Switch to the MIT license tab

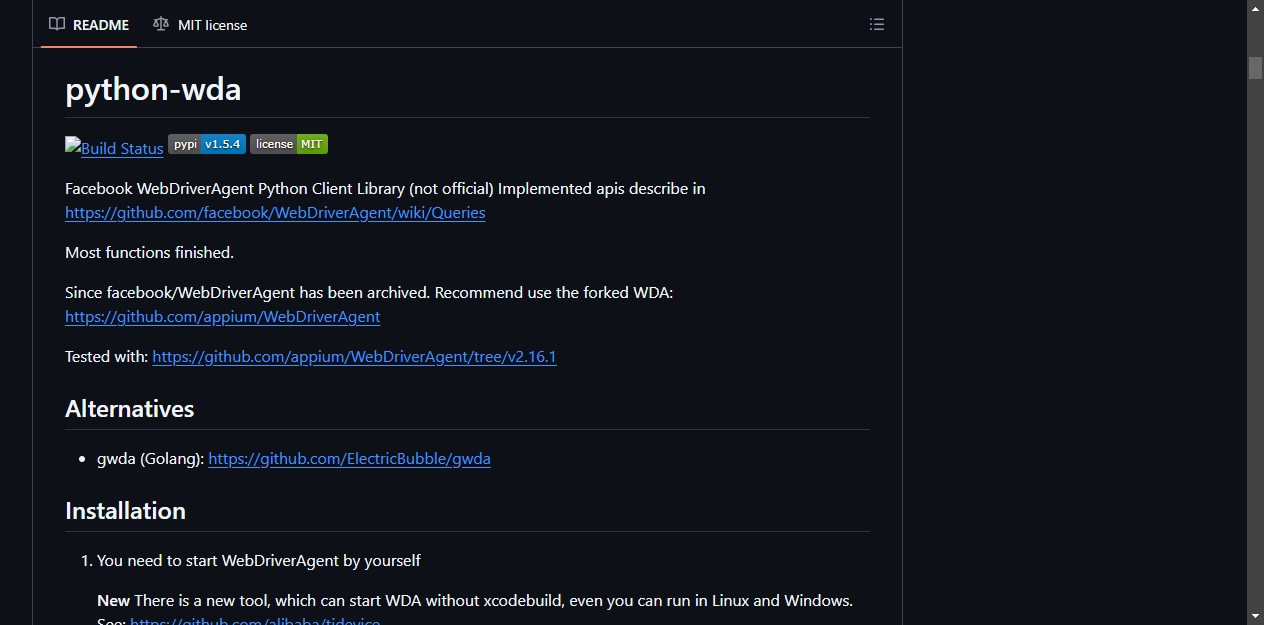coord(200,25)
